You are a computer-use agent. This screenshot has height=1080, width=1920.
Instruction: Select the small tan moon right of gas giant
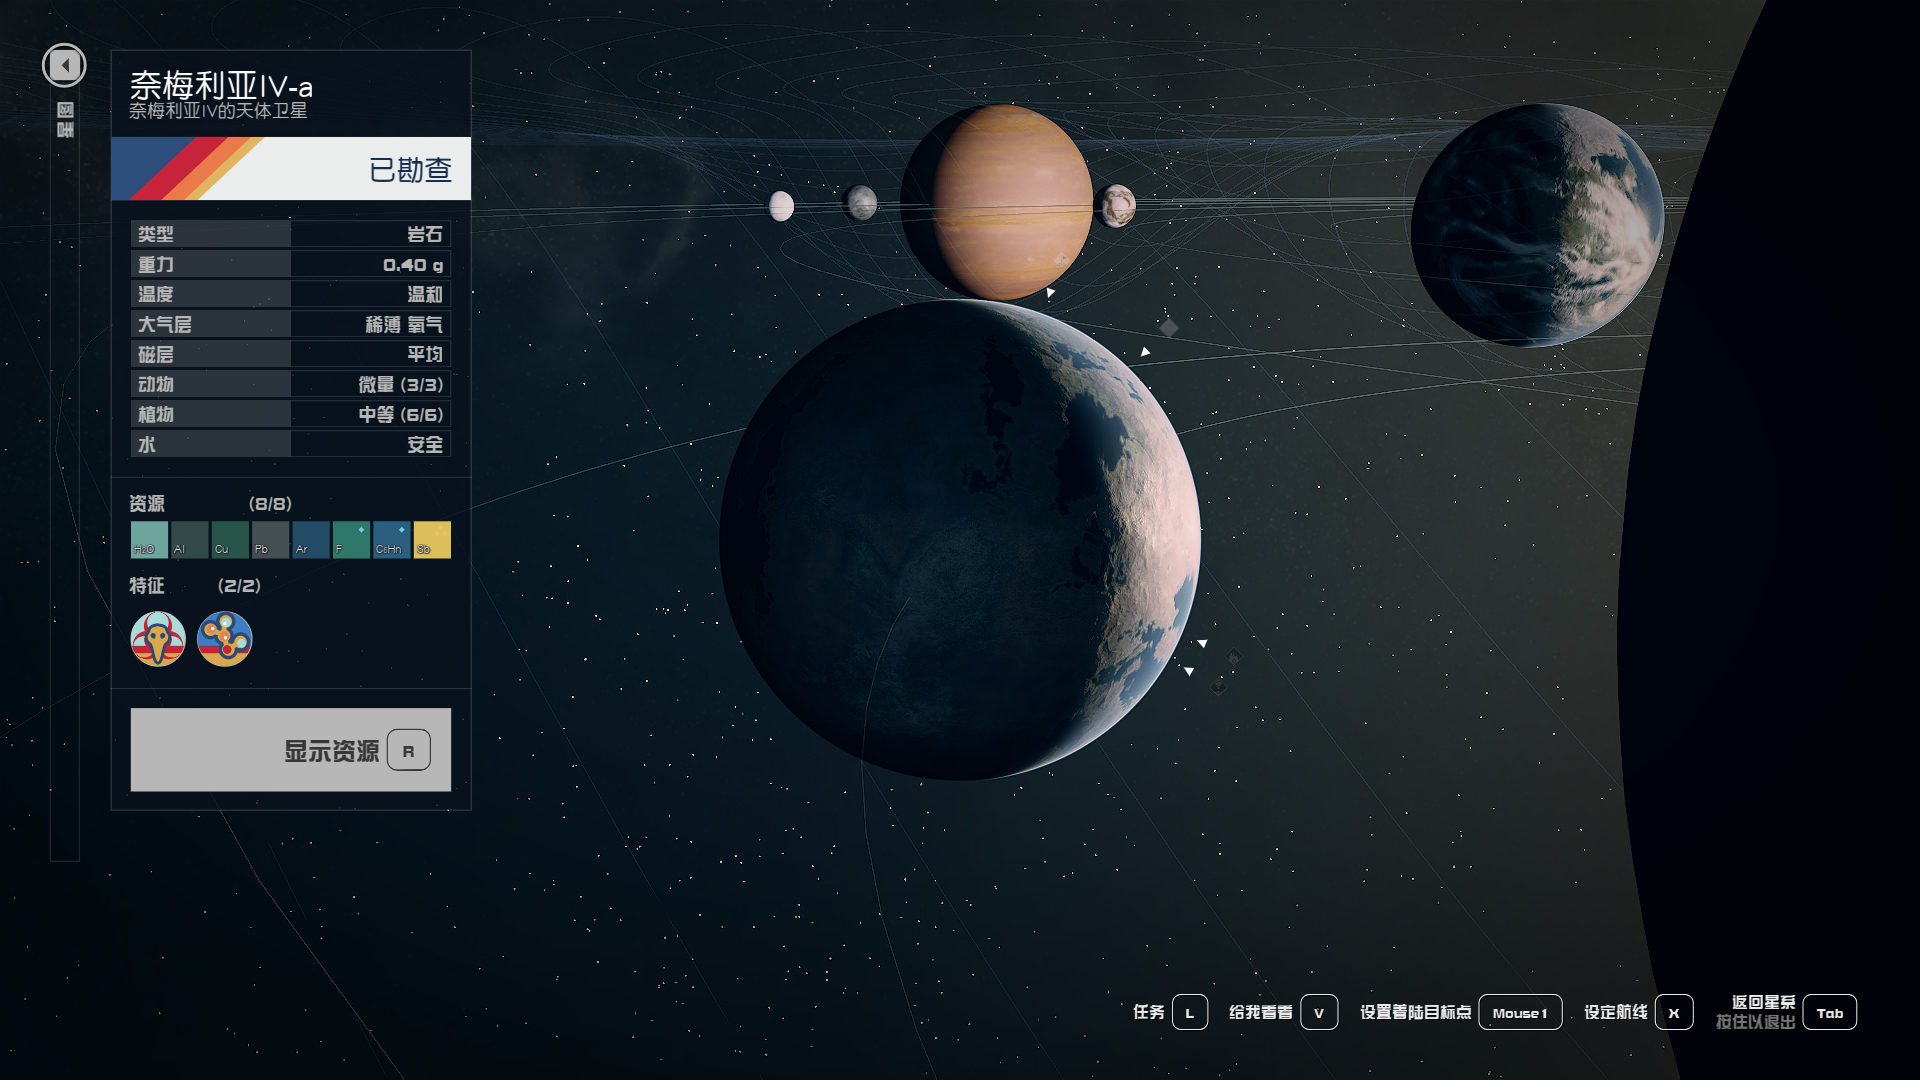click(x=1116, y=206)
